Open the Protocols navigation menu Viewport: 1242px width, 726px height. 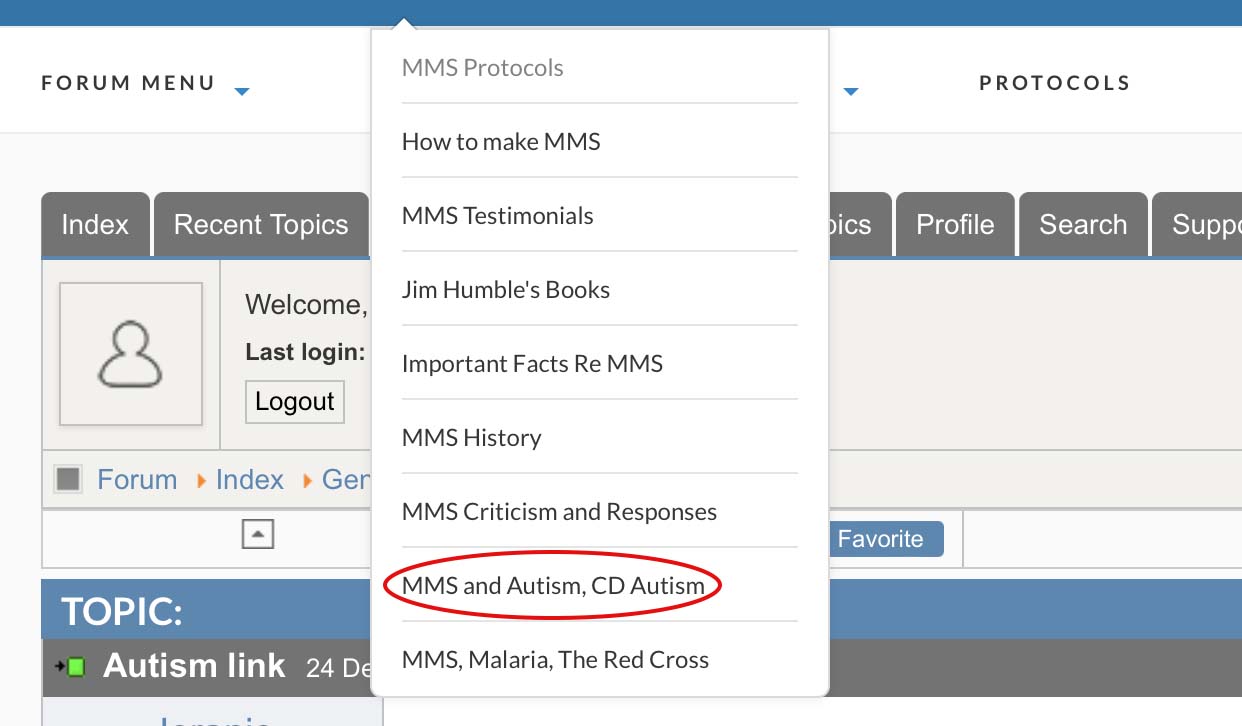pyautogui.click(x=1054, y=83)
